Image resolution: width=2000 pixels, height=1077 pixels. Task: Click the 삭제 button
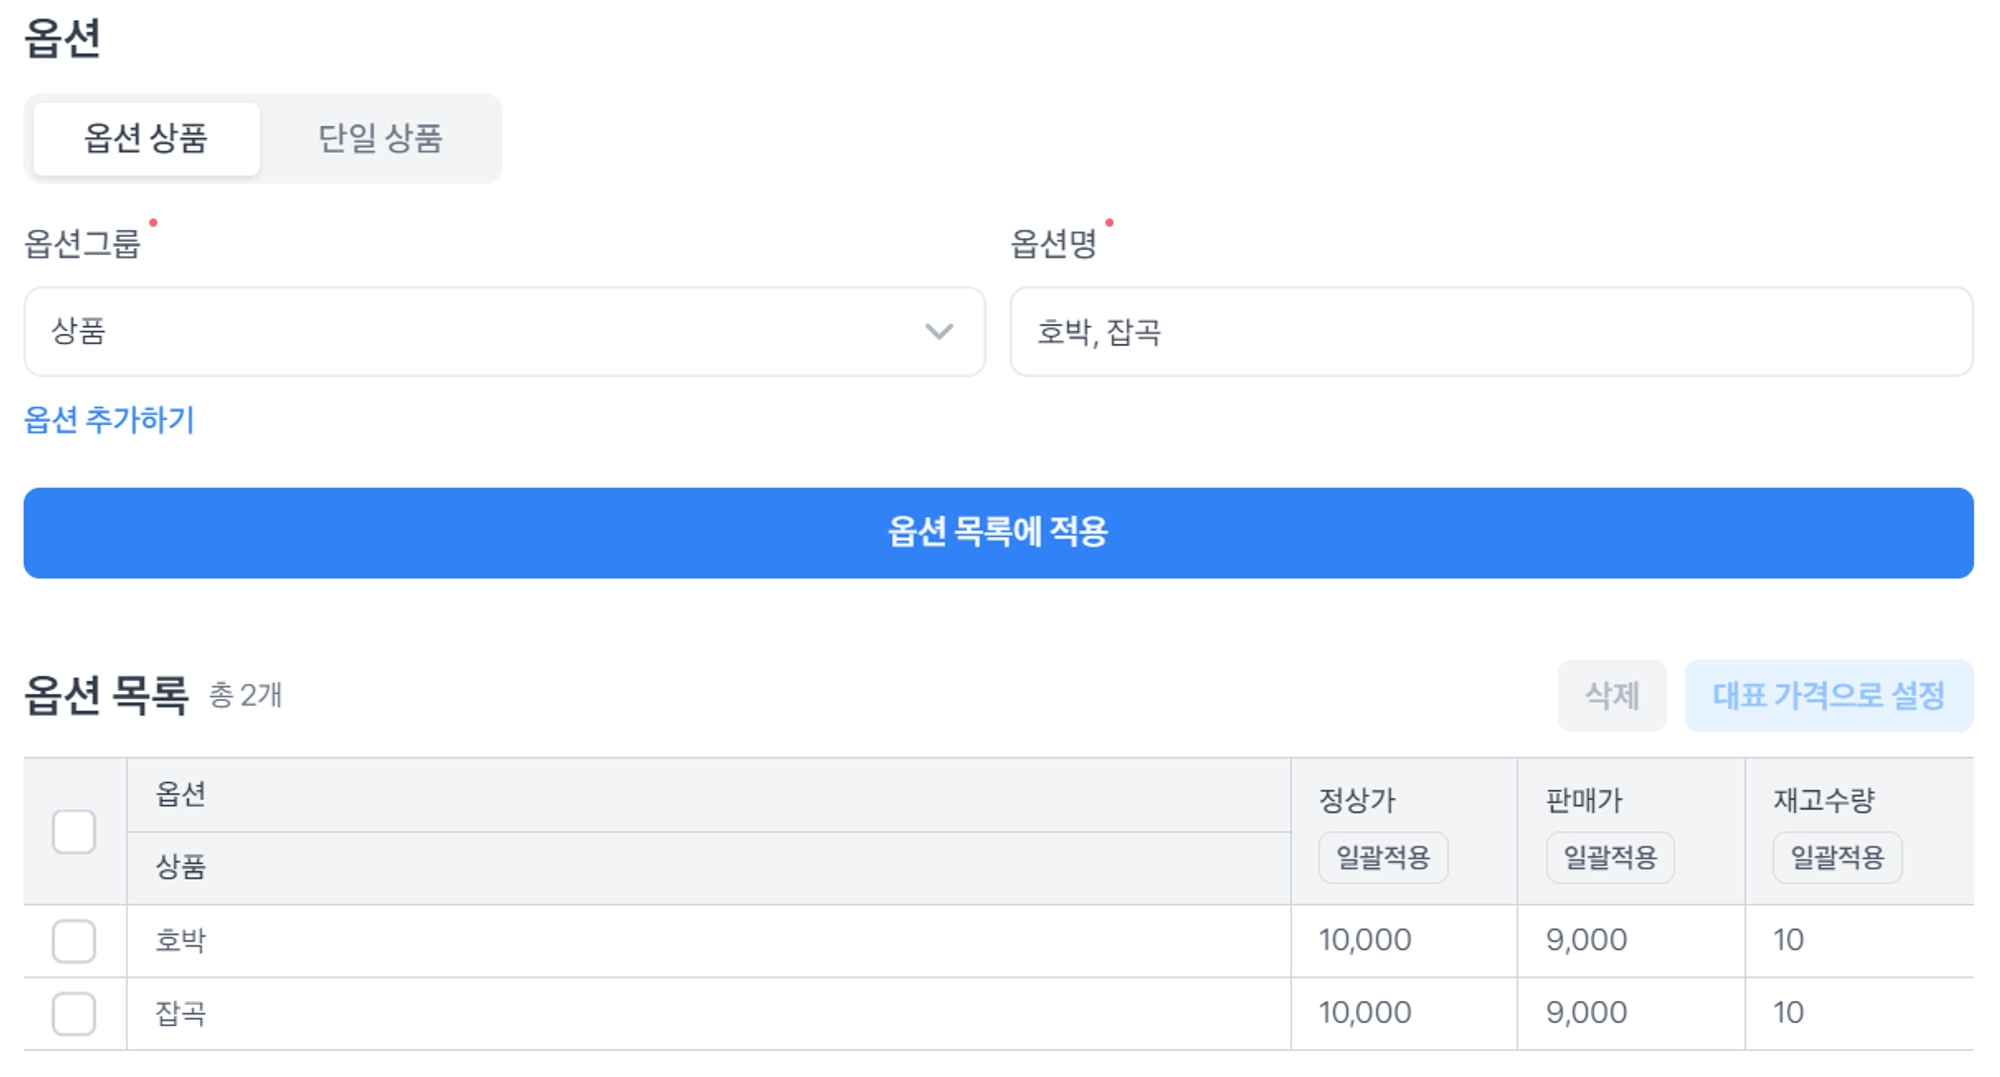(1611, 695)
